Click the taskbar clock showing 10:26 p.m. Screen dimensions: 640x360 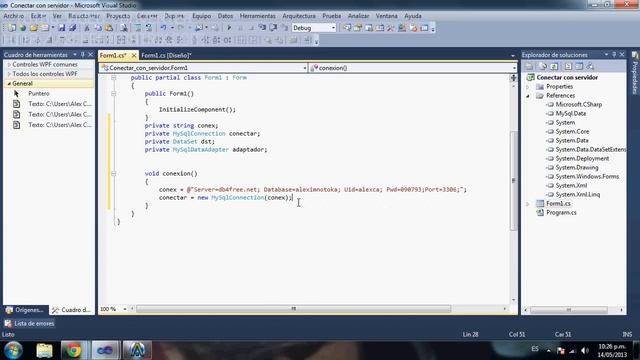click(612, 351)
